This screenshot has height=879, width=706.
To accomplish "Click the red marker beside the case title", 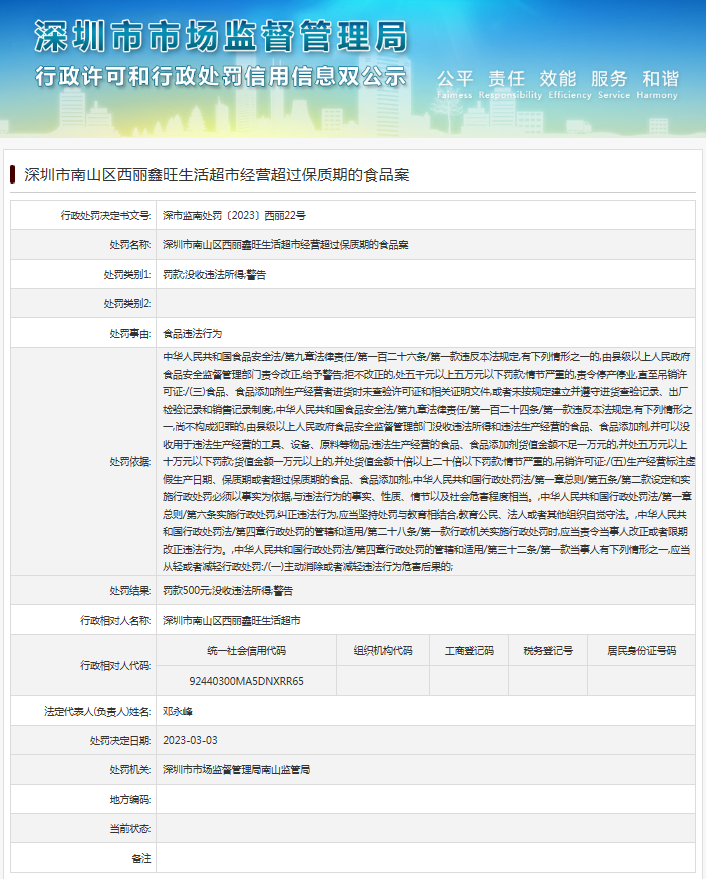I will [x=13, y=174].
